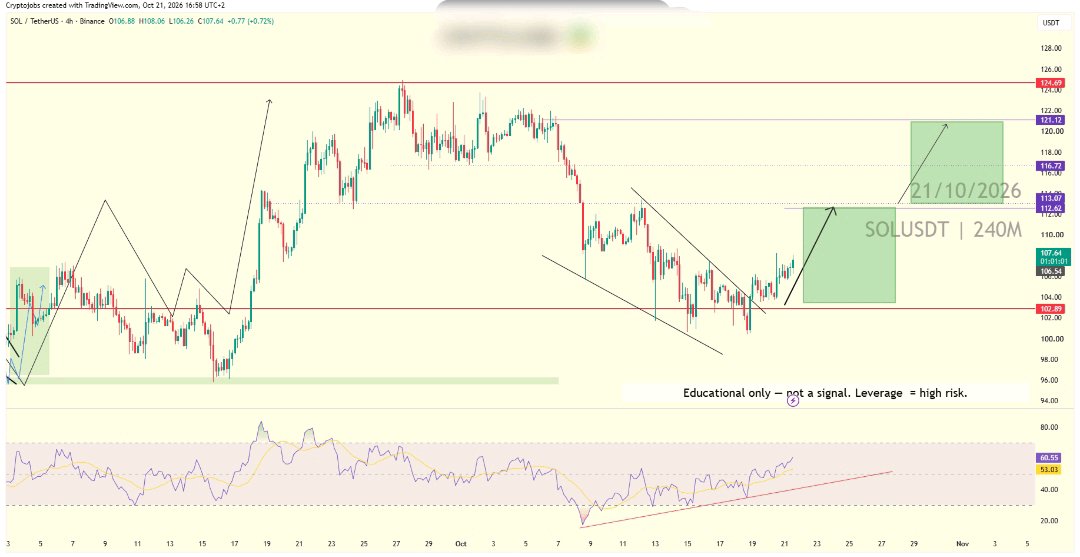Click the 128.00 price scale value
The image size is (1080, 557).
(x=1050, y=48)
